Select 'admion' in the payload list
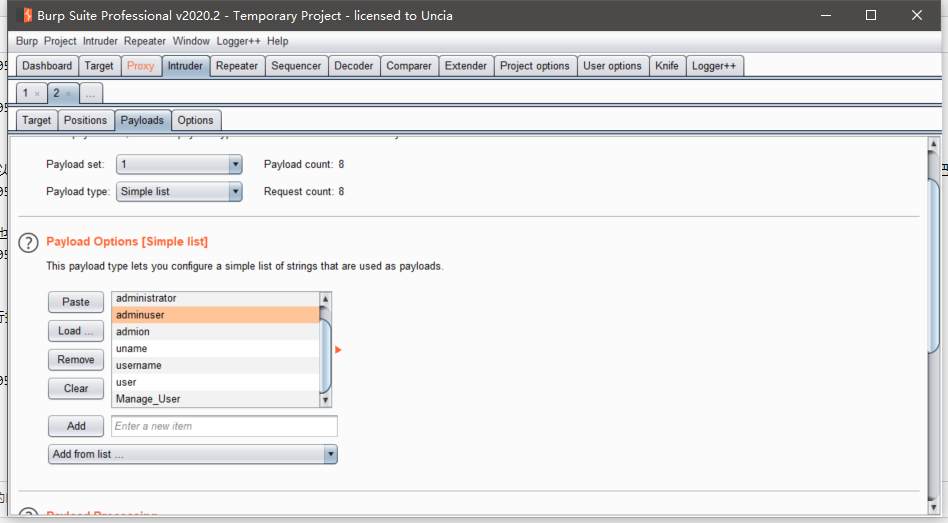 (216, 331)
